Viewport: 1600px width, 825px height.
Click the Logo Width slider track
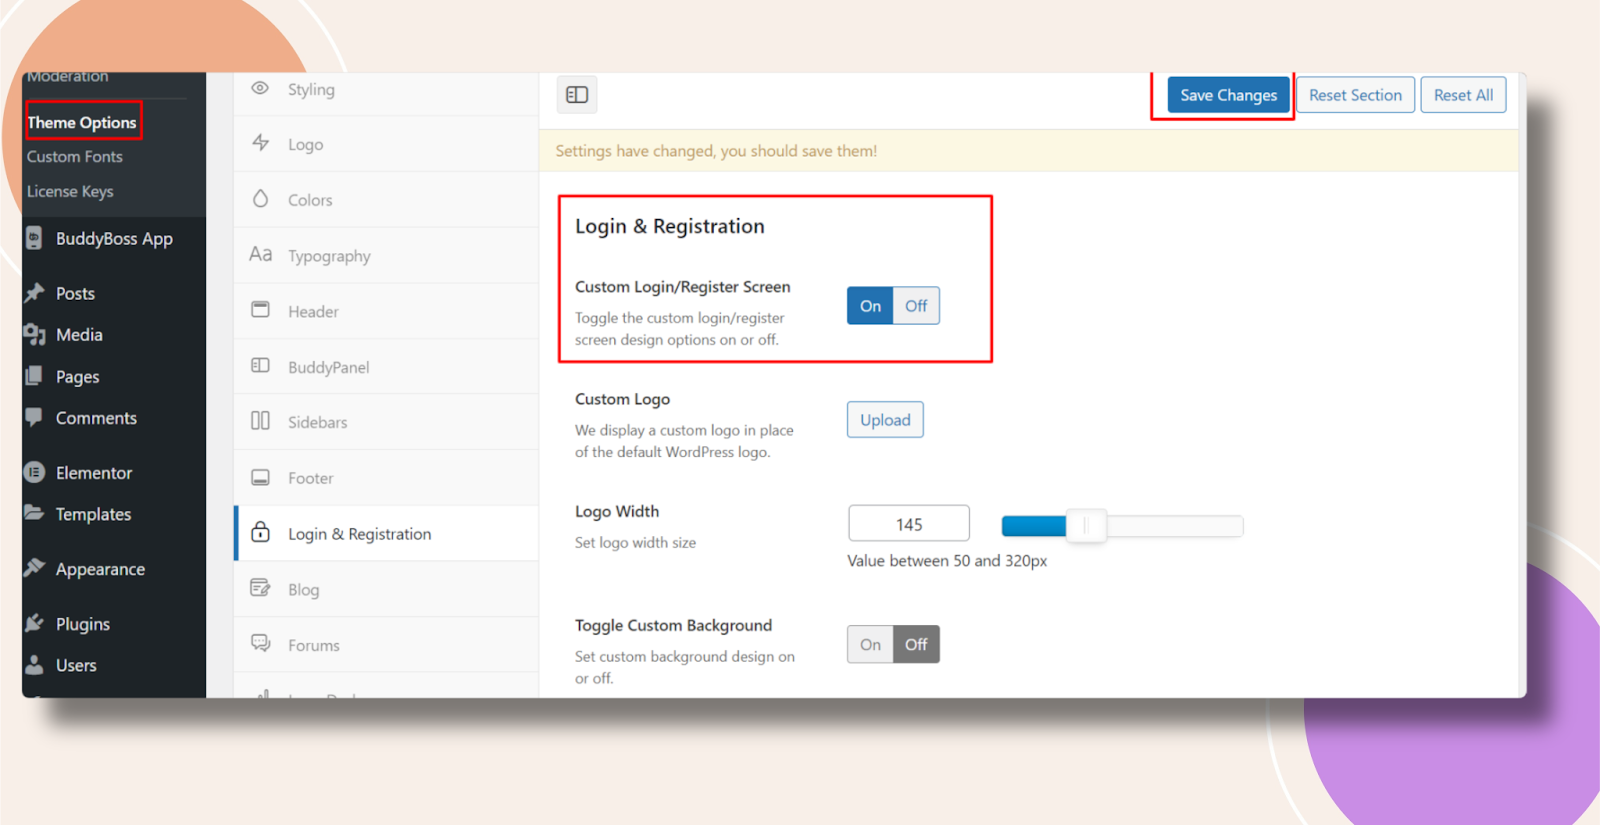pos(1122,526)
